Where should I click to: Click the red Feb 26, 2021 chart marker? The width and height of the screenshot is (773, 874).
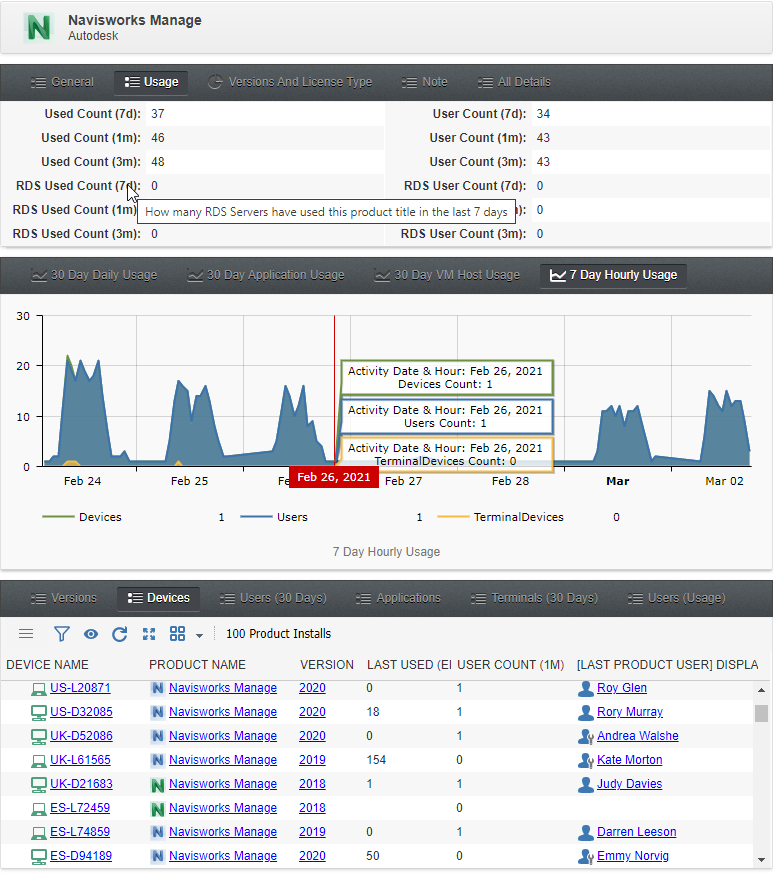pyautogui.click(x=334, y=477)
